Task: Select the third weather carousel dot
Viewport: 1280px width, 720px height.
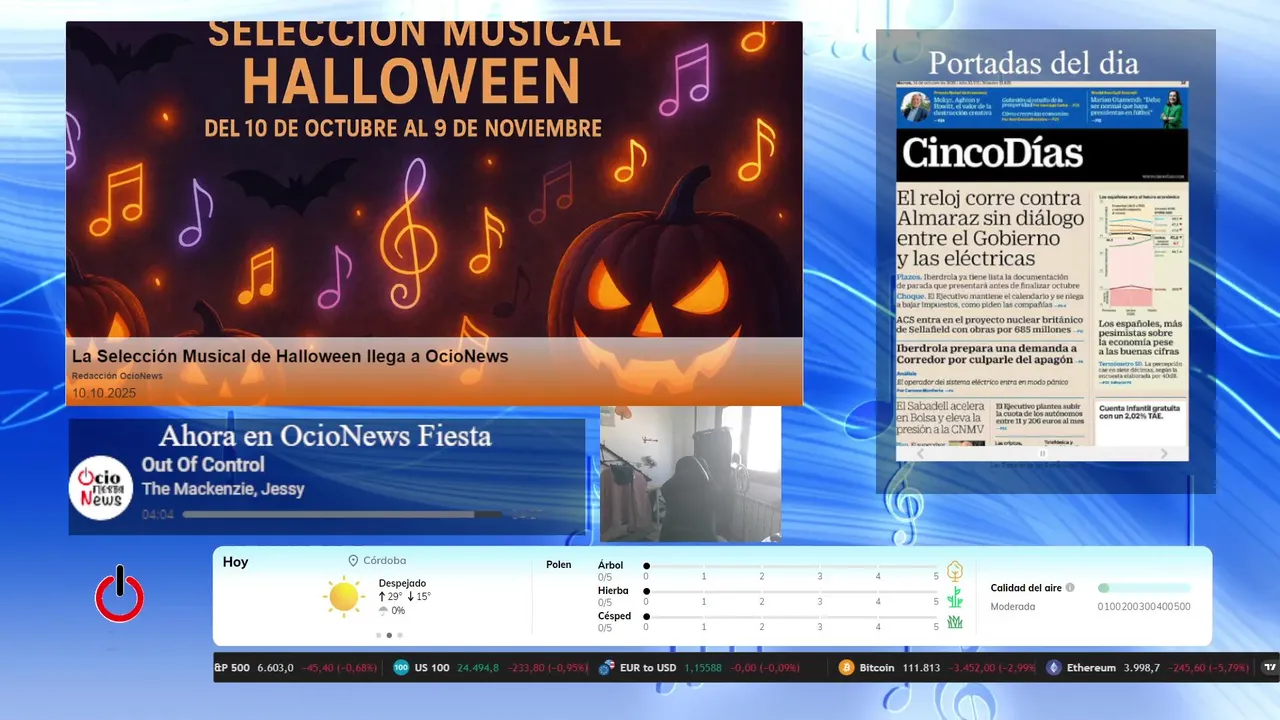Action: click(400, 635)
